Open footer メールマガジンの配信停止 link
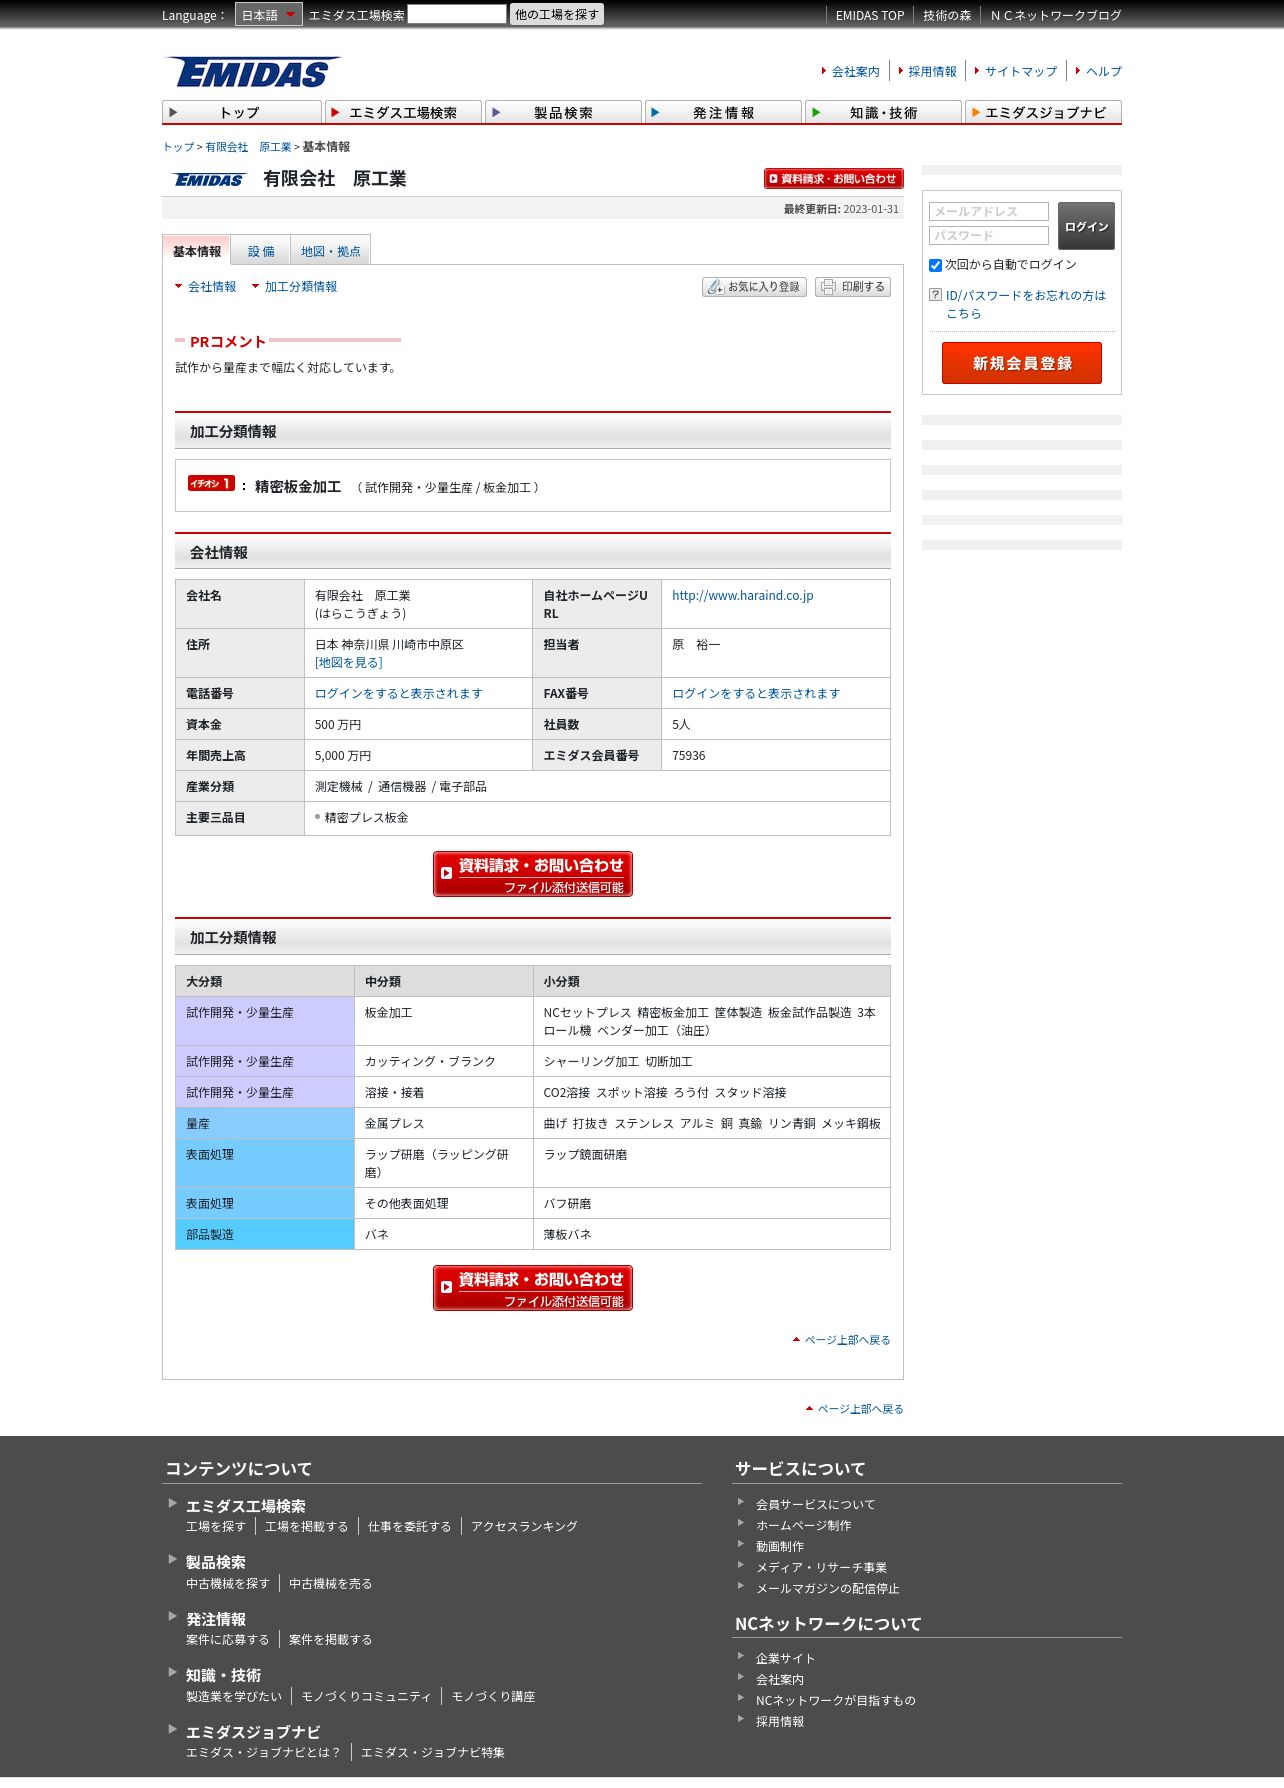The height and width of the screenshot is (1788, 1284). [x=827, y=1589]
